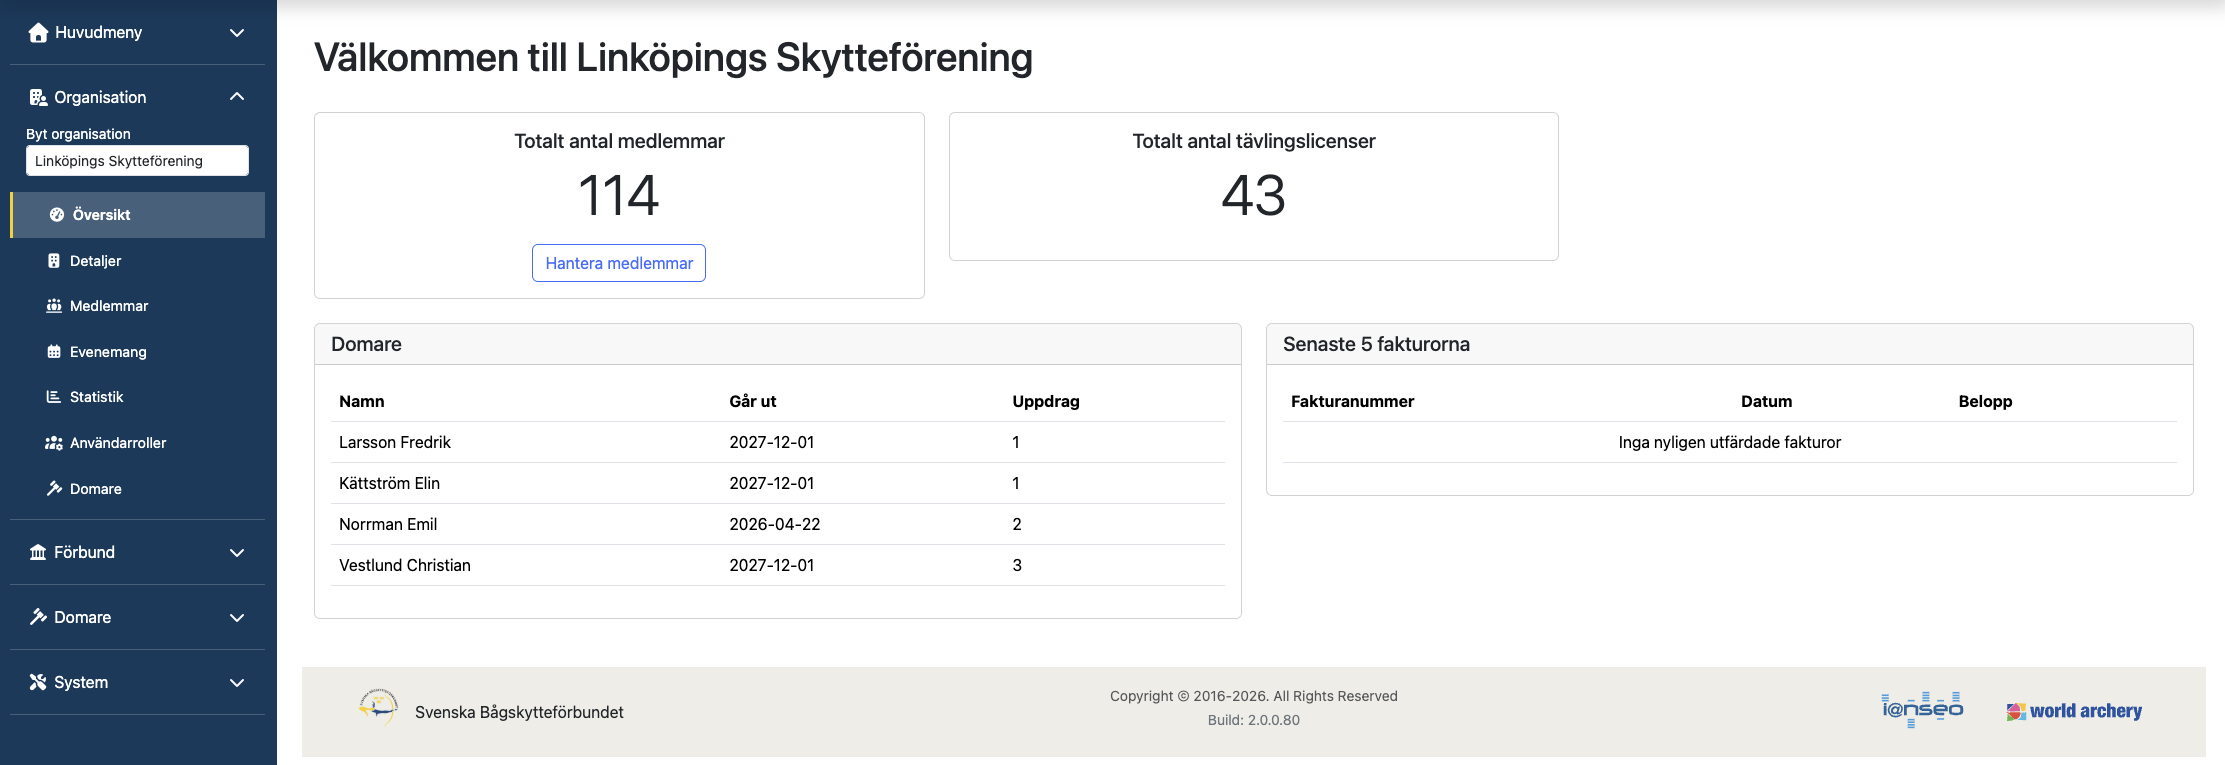Open the Byt organisation selector field

click(x=137, y=161)
